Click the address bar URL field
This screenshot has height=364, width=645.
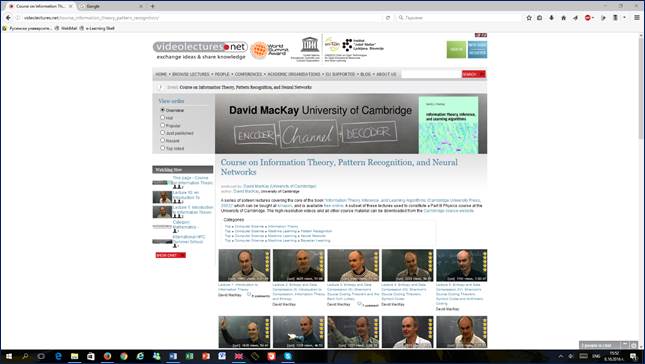[x=202, y=18]
